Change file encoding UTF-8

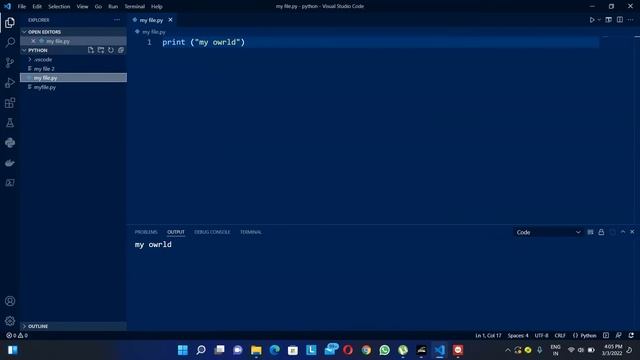point(541,335)
